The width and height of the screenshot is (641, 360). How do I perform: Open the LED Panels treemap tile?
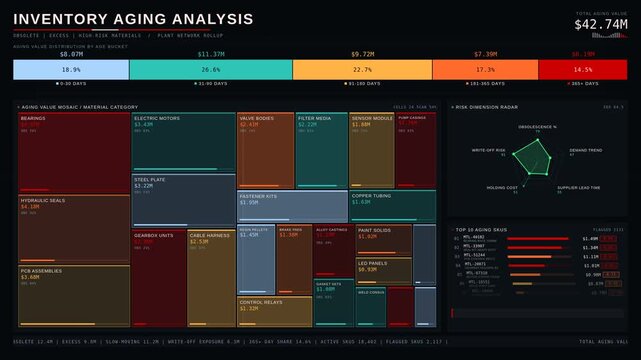click(383, 271)
